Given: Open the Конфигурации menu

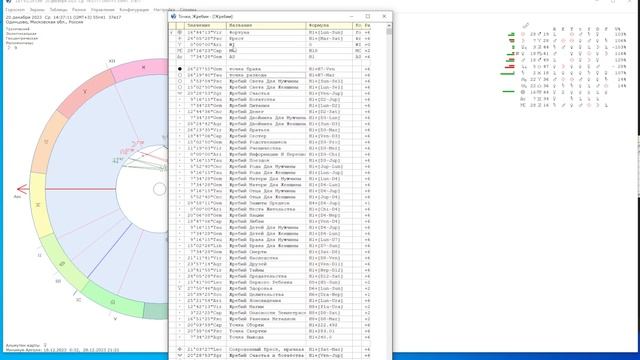Looking at the screenshot, I should pyautogui.click(x=134, y=9).
